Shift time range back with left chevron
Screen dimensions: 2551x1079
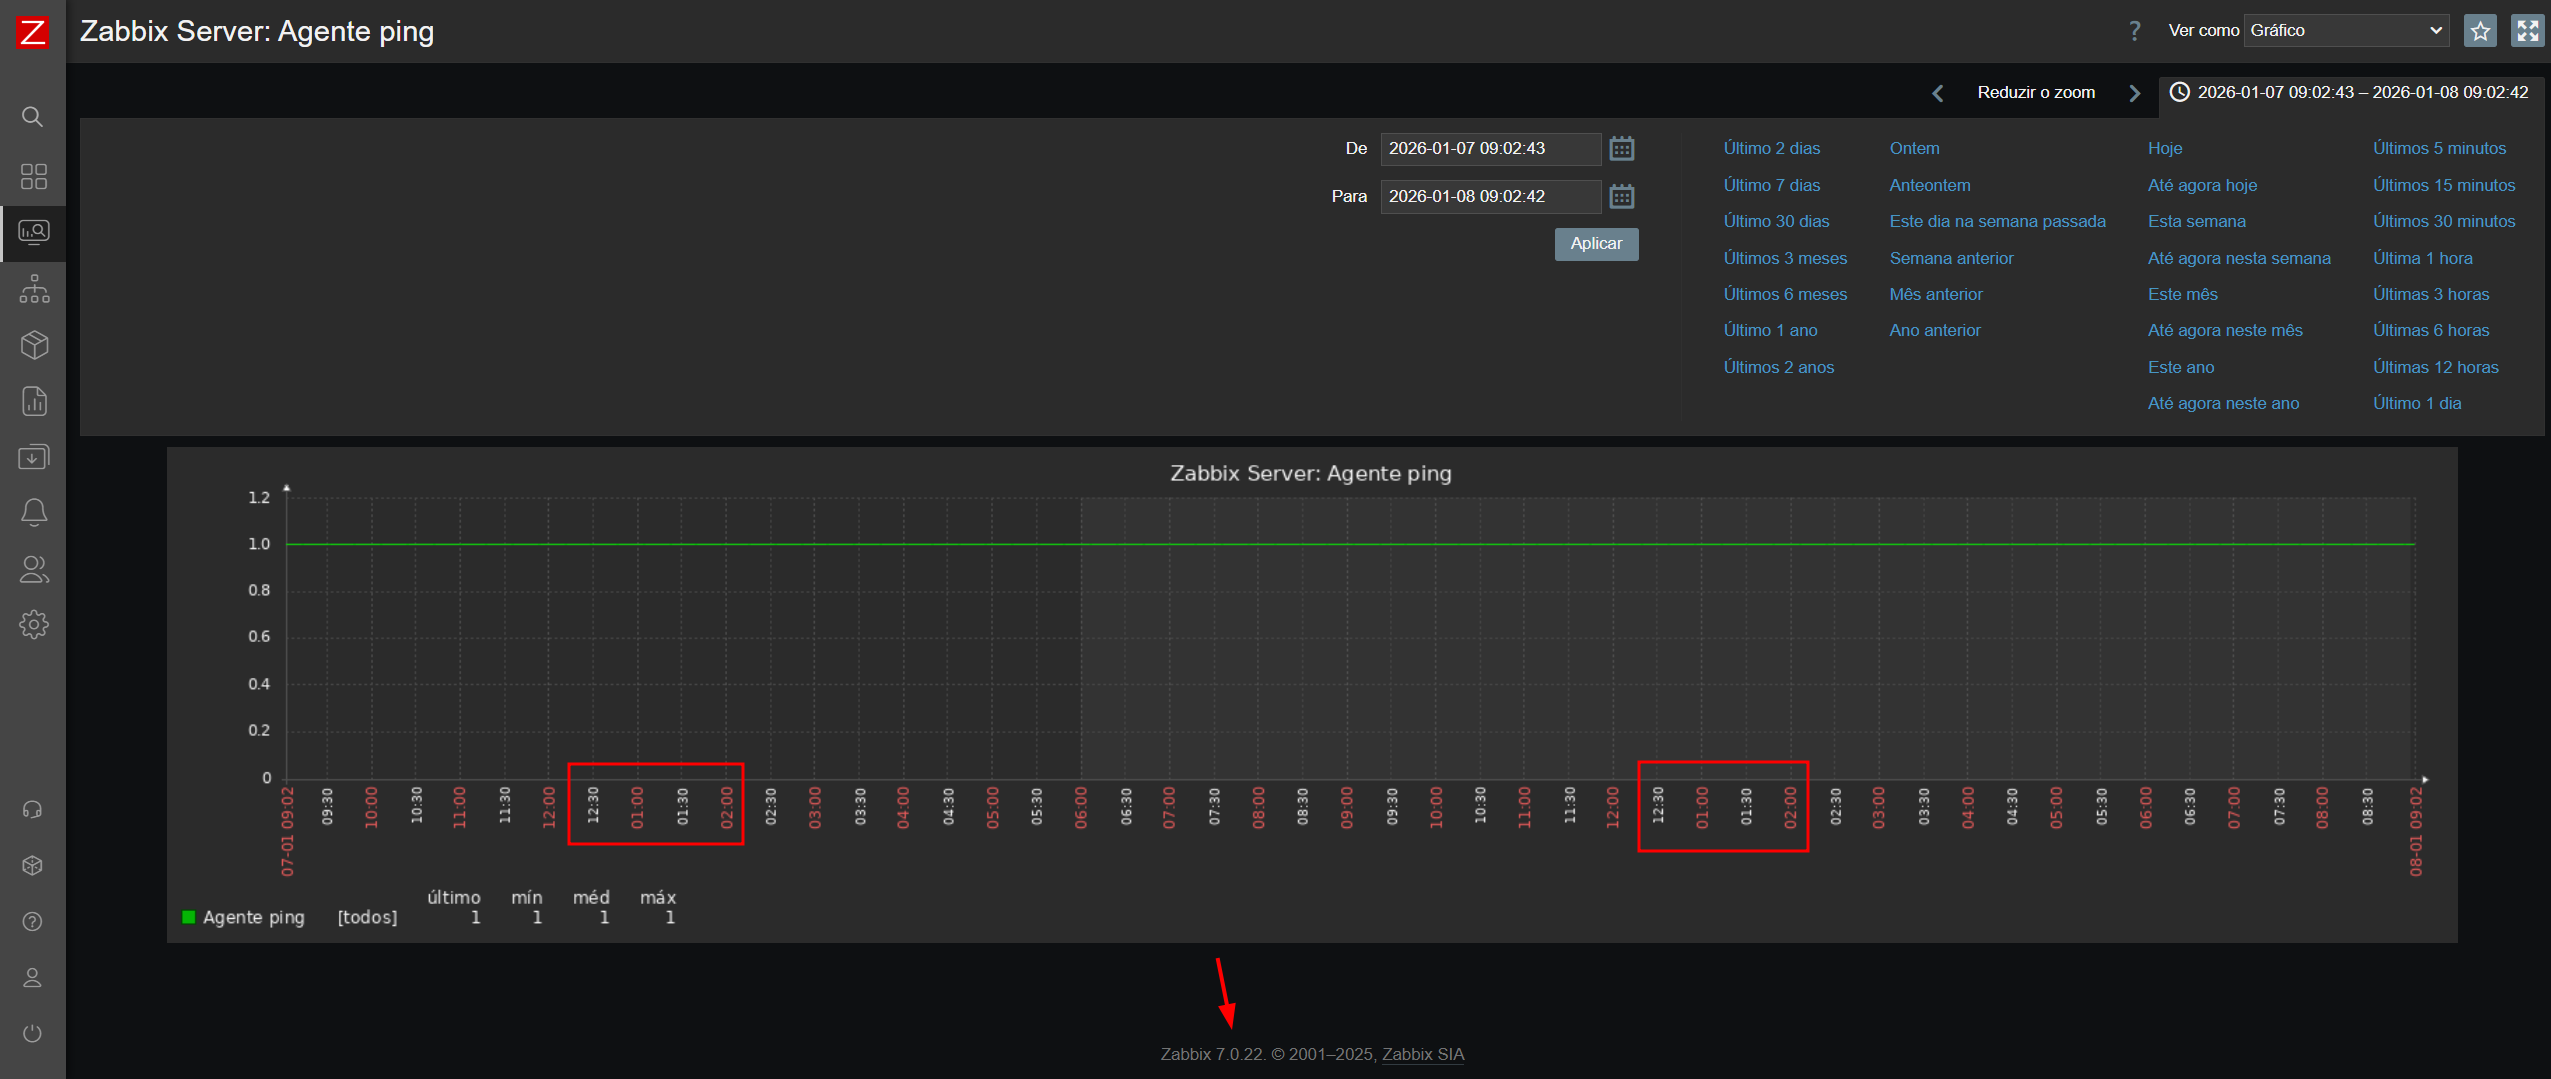point(1937,93)
